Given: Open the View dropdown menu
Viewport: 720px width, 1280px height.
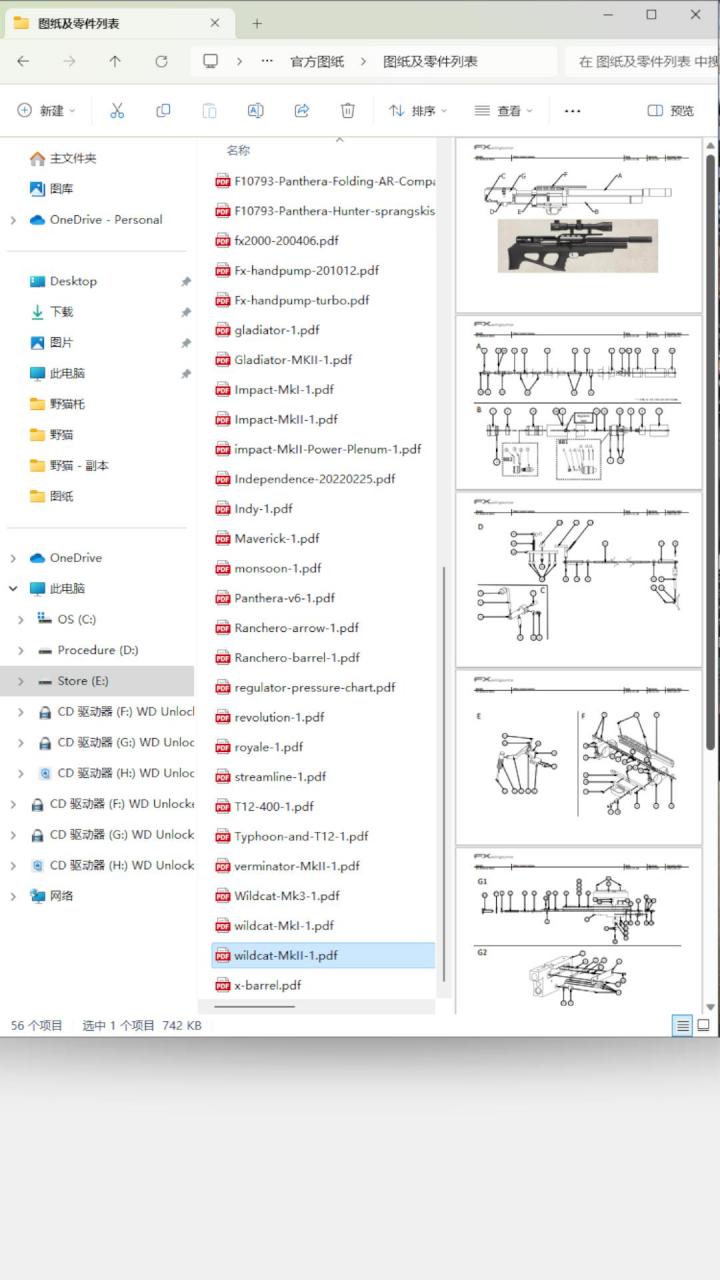Looking at the screenshot, I should (503, 111).
